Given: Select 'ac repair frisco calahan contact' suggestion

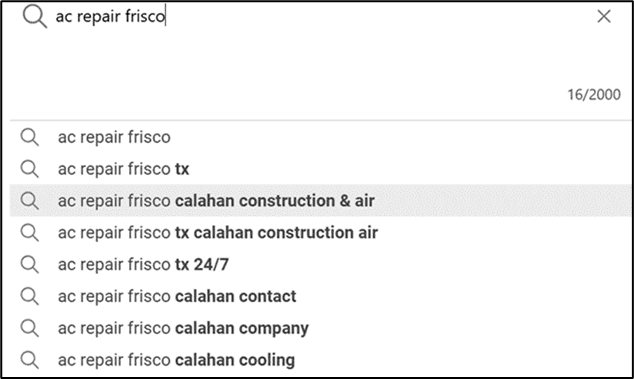Looking at the screenshot, I should (x=321, y=296).
